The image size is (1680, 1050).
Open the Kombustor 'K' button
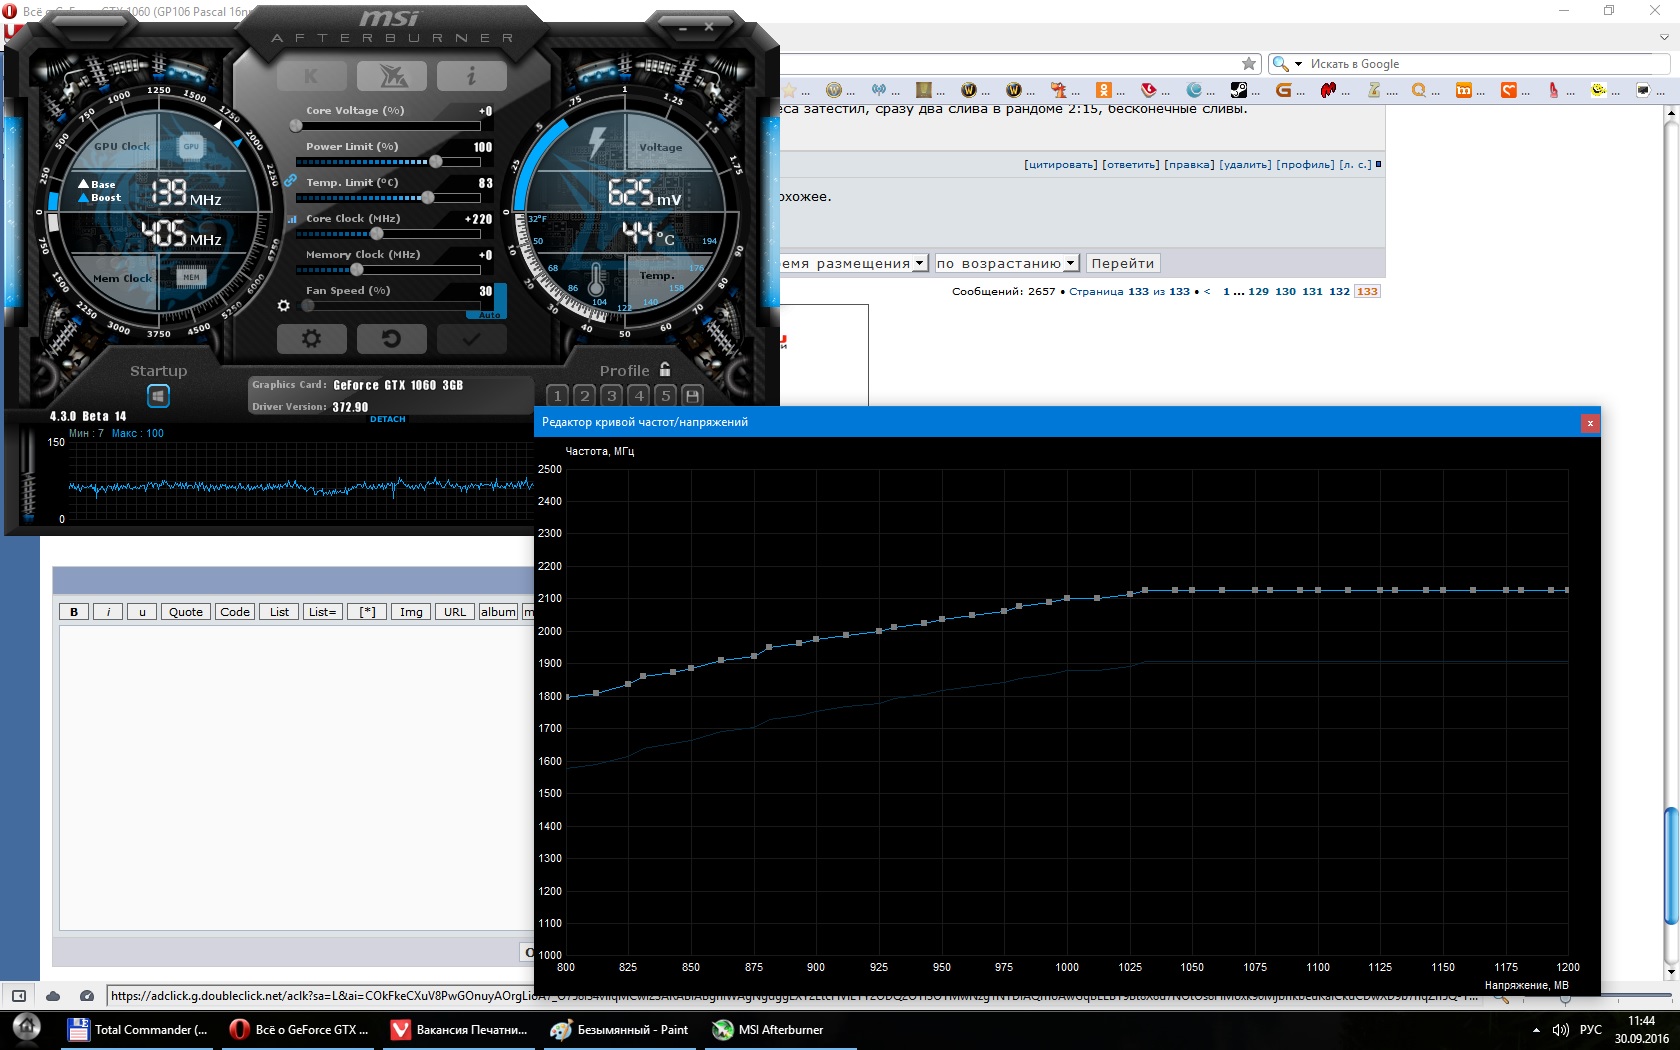click(x=311, y=76)
